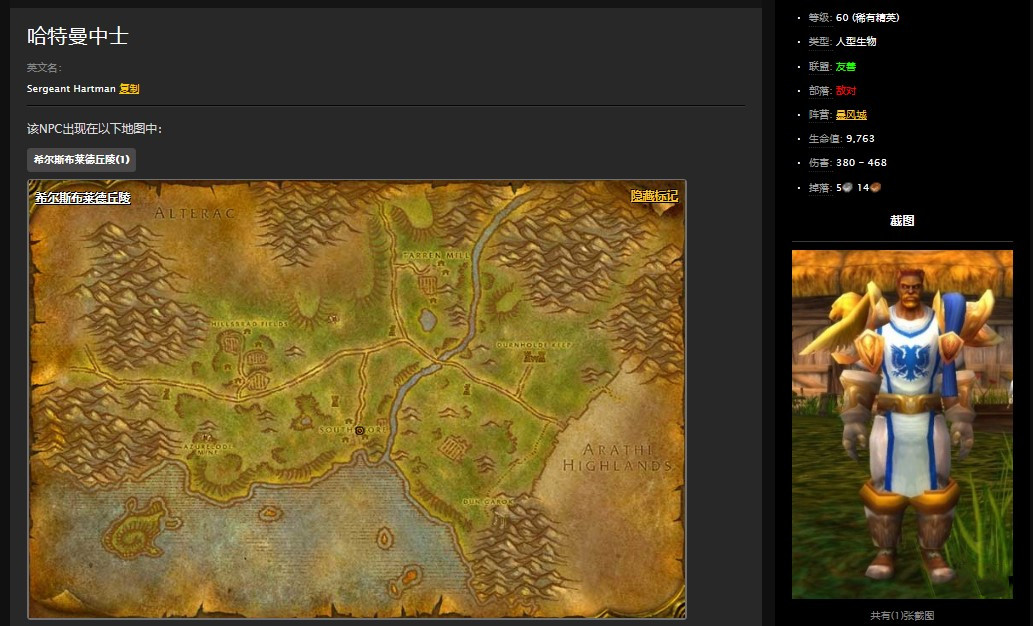Open the Sergeant Hartman screenshot thumbnail
The height and width of the screenshot is (626, 1033).
click(x=902, y=424)
